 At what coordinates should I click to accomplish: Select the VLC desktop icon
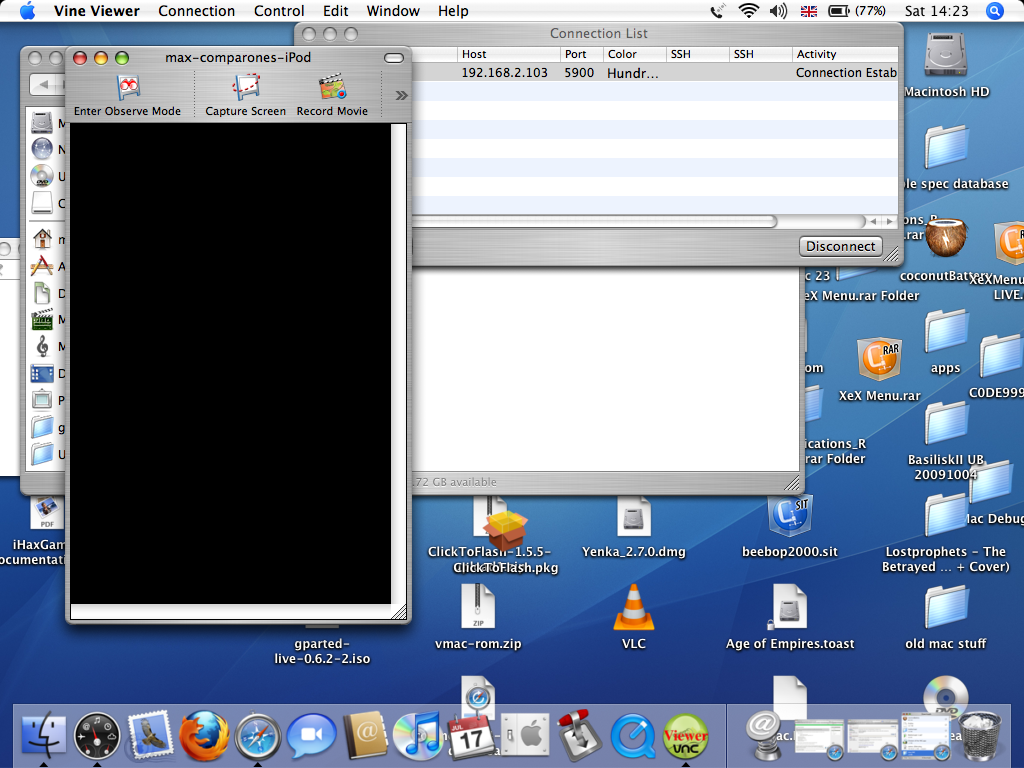coord(633,609)
